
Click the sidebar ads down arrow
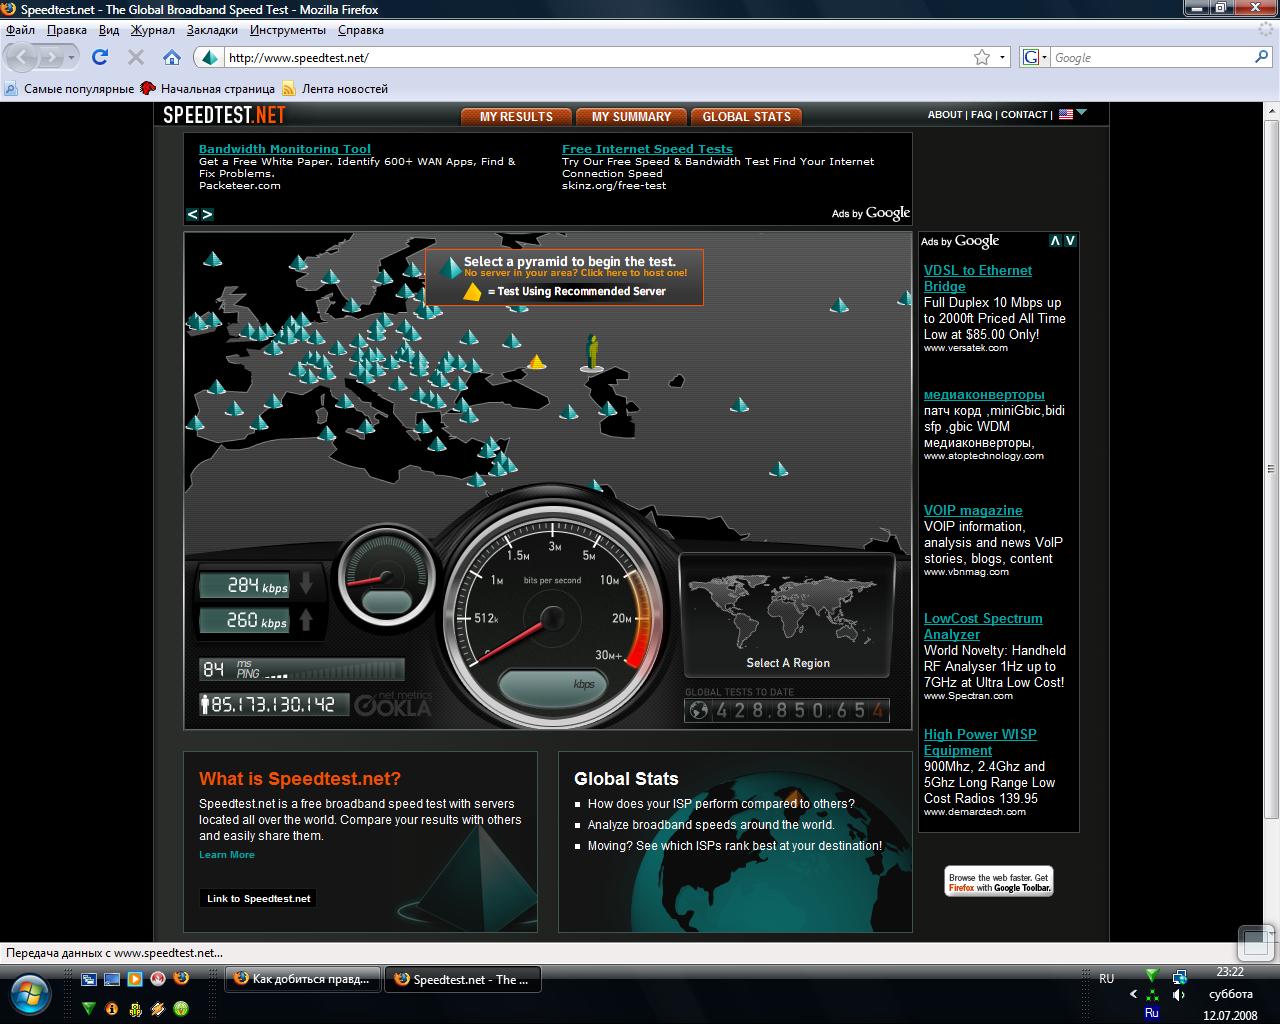(x=1070, y=241)
